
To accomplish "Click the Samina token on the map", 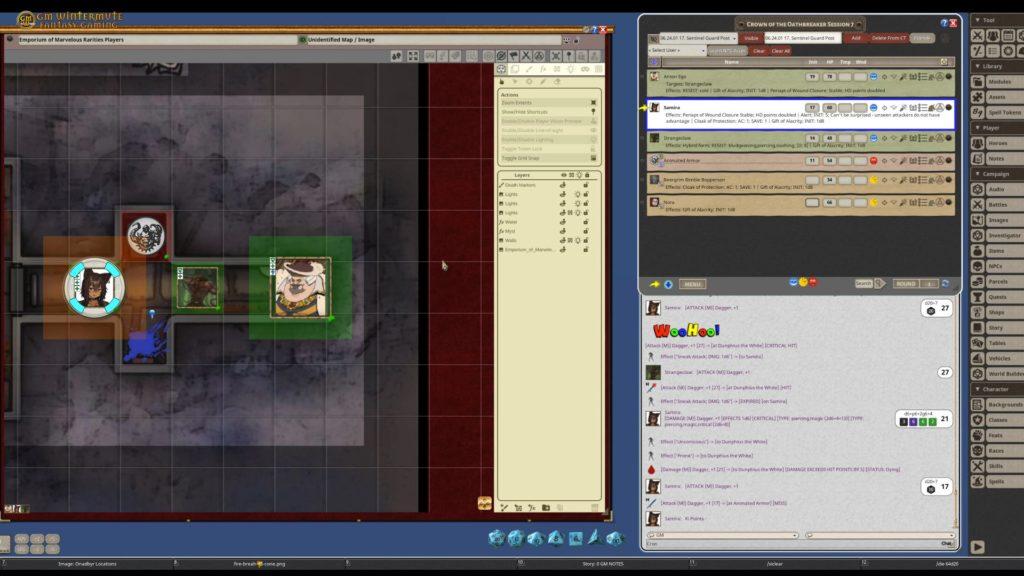I will [x=95, y=287].
